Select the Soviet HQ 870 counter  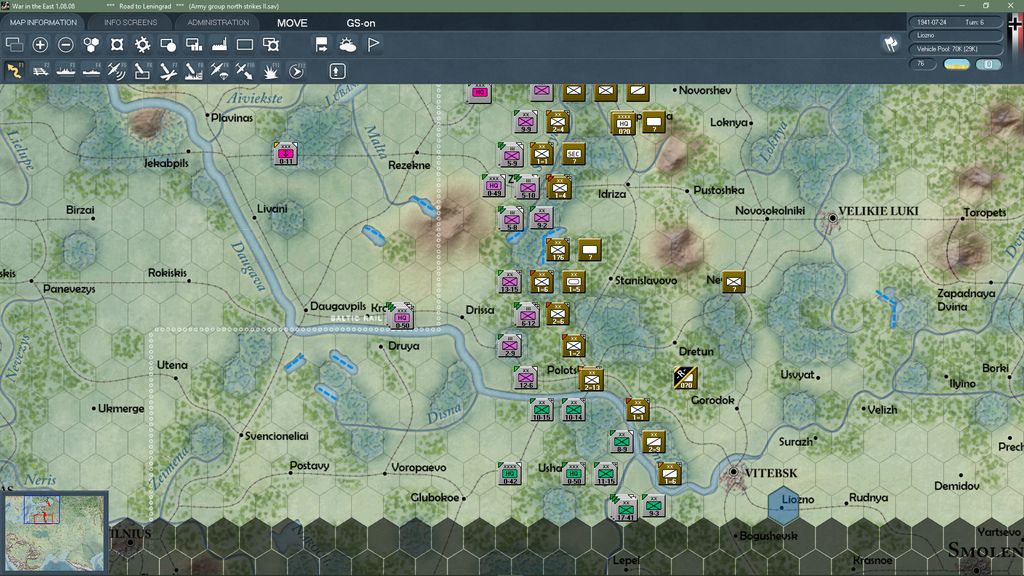[x=624, y=123]
